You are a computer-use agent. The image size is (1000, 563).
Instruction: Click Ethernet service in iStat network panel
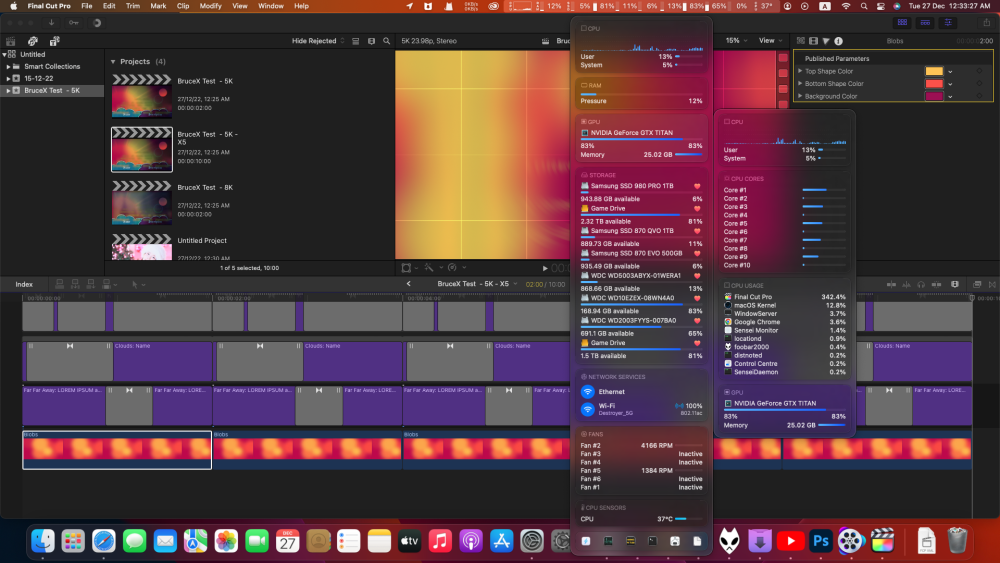pyautogui.click(x=642, y=391)
